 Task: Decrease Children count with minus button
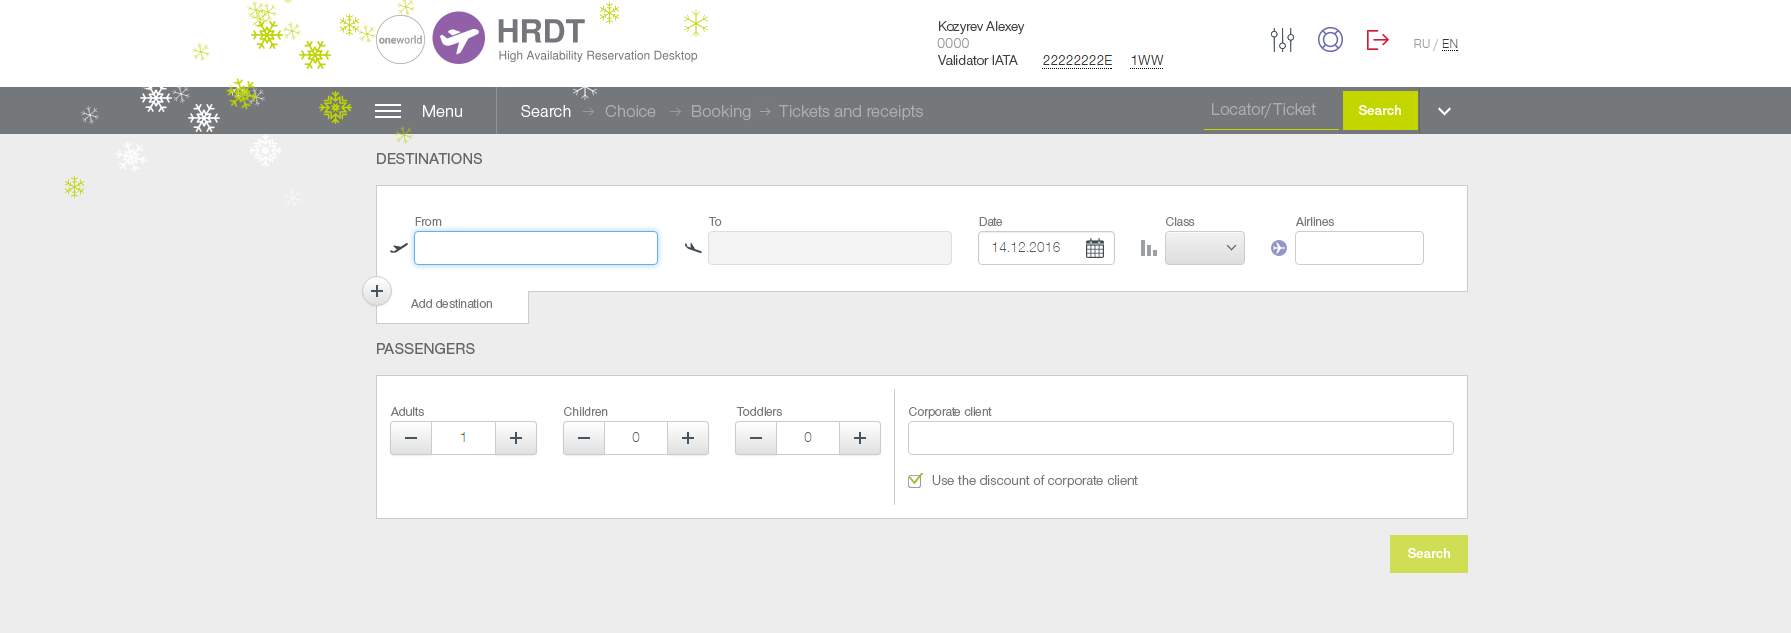tap(584, 438)
